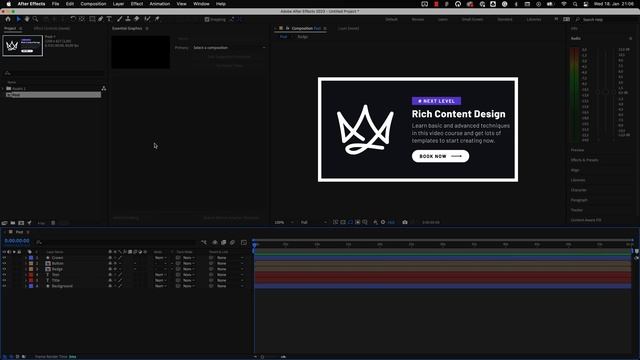The image size is (640, 360).
Task: Select the Brush tool
Action: pyautogui.click(x=120, y=19)
